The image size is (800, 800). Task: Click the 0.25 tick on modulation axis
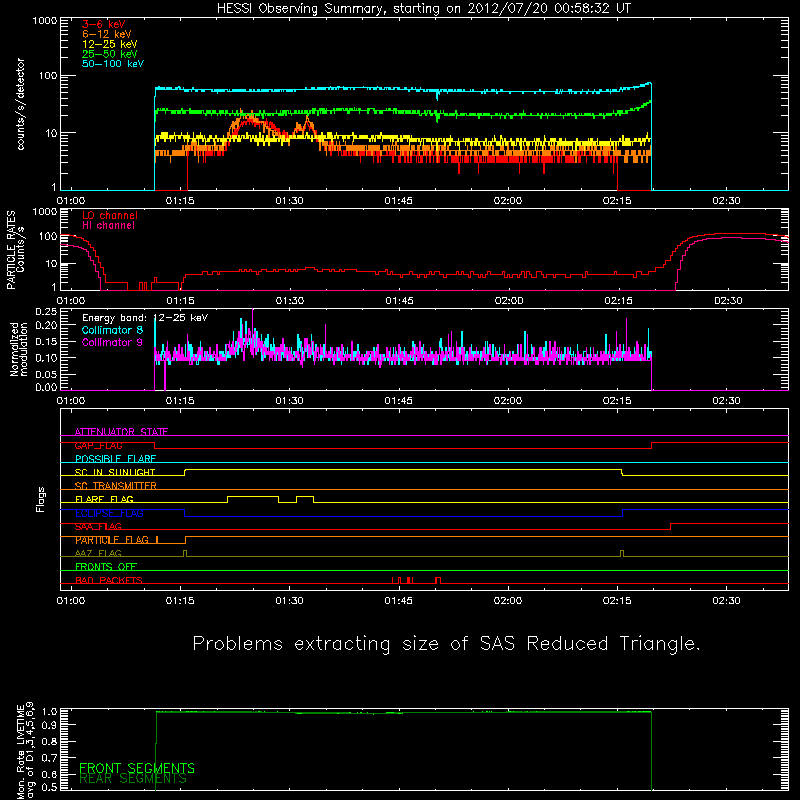46,312
